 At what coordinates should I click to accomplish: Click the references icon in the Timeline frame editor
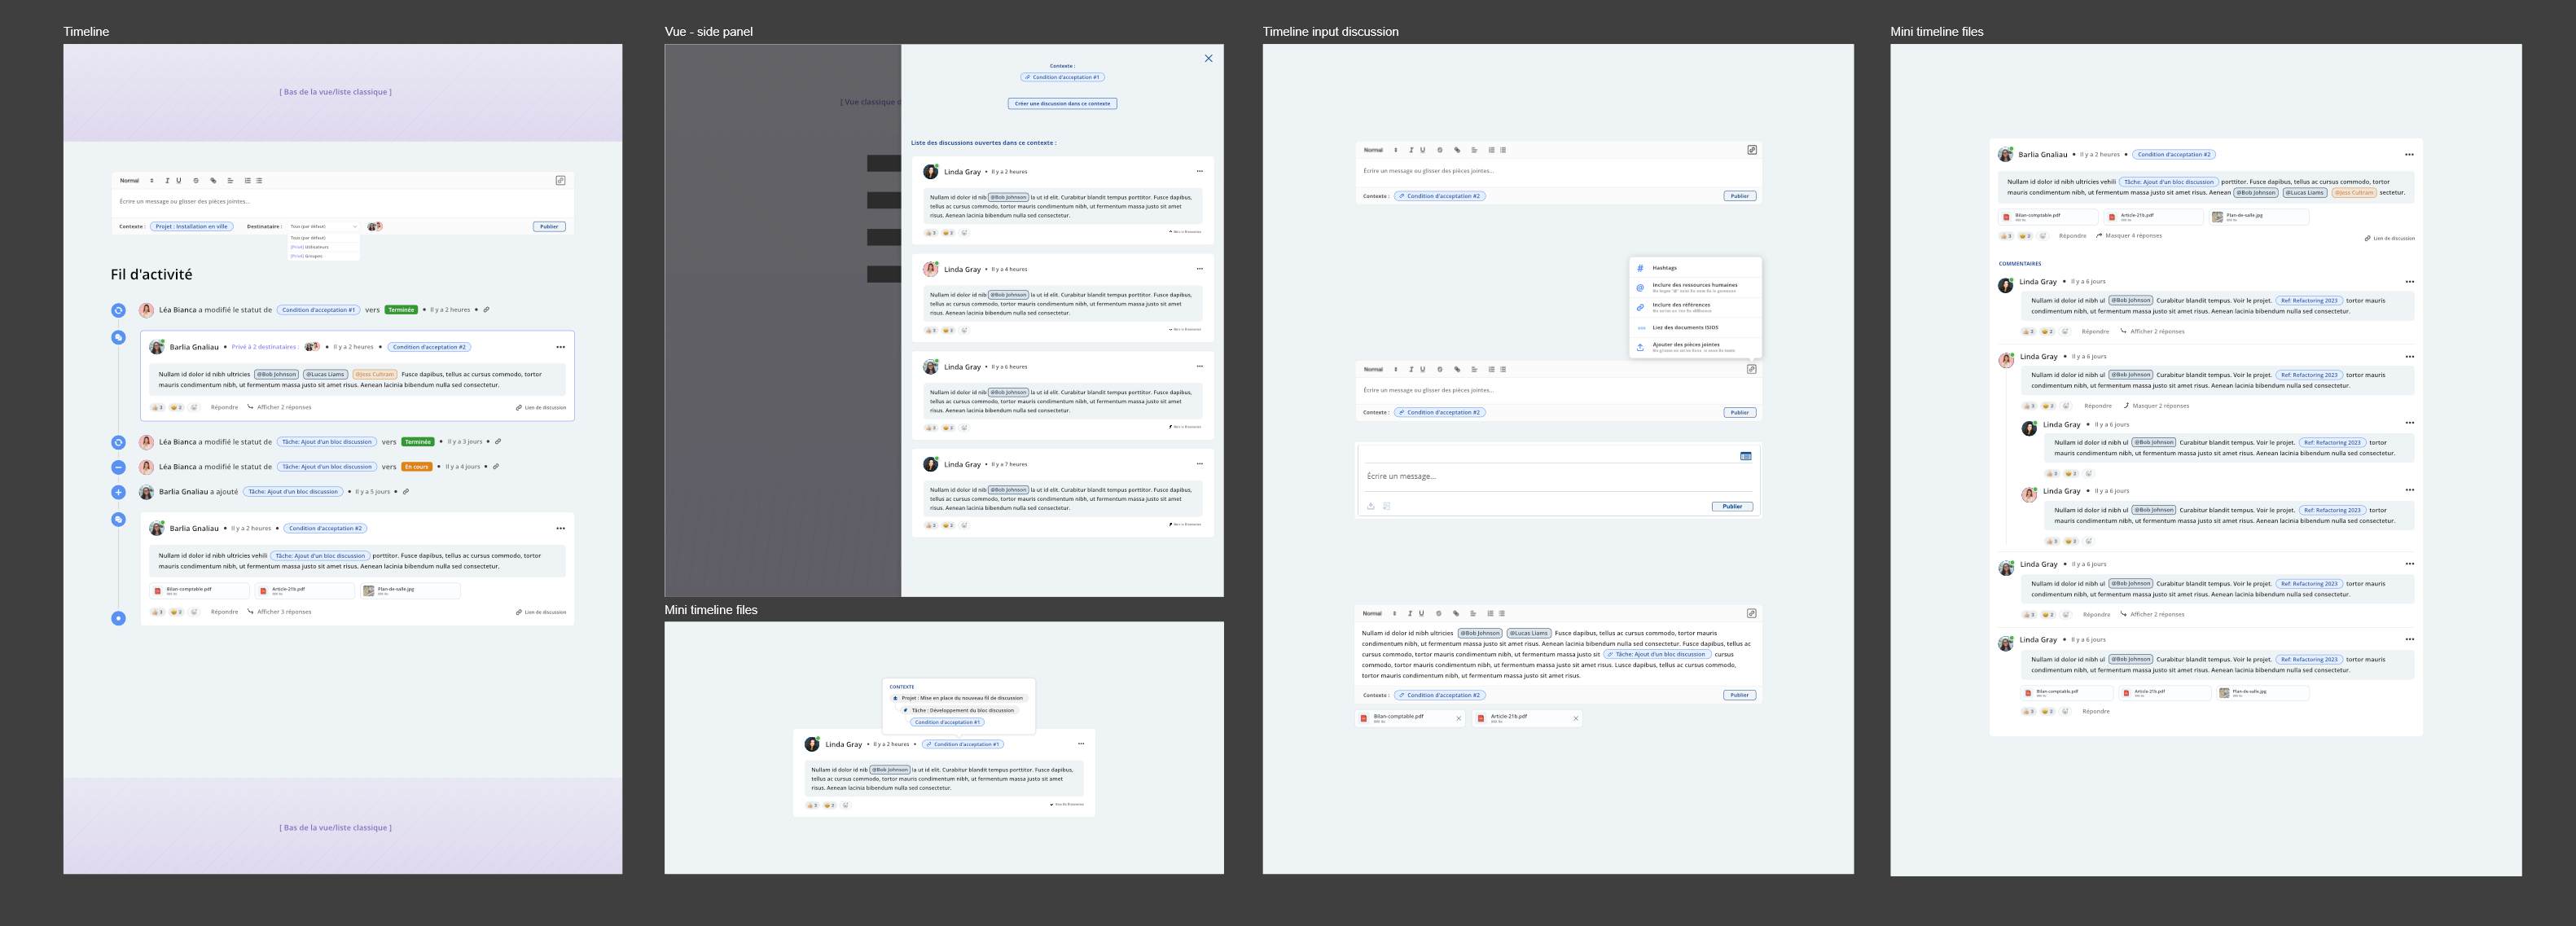point(560,181)
